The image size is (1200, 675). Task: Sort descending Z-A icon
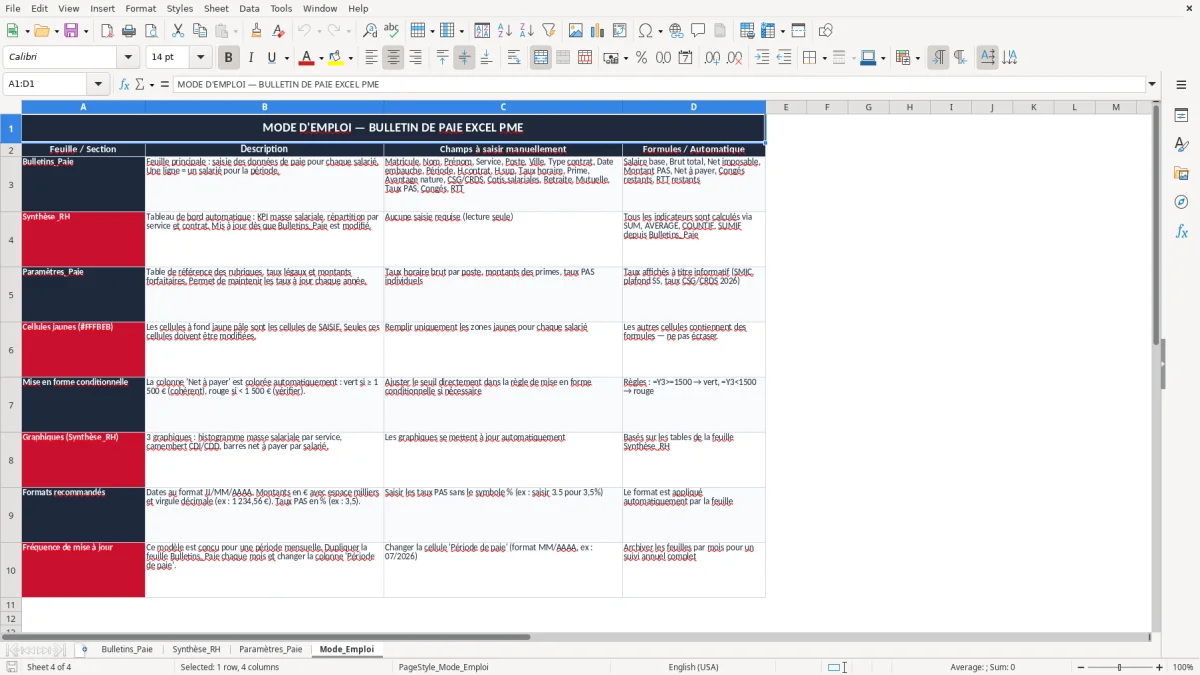527,31
